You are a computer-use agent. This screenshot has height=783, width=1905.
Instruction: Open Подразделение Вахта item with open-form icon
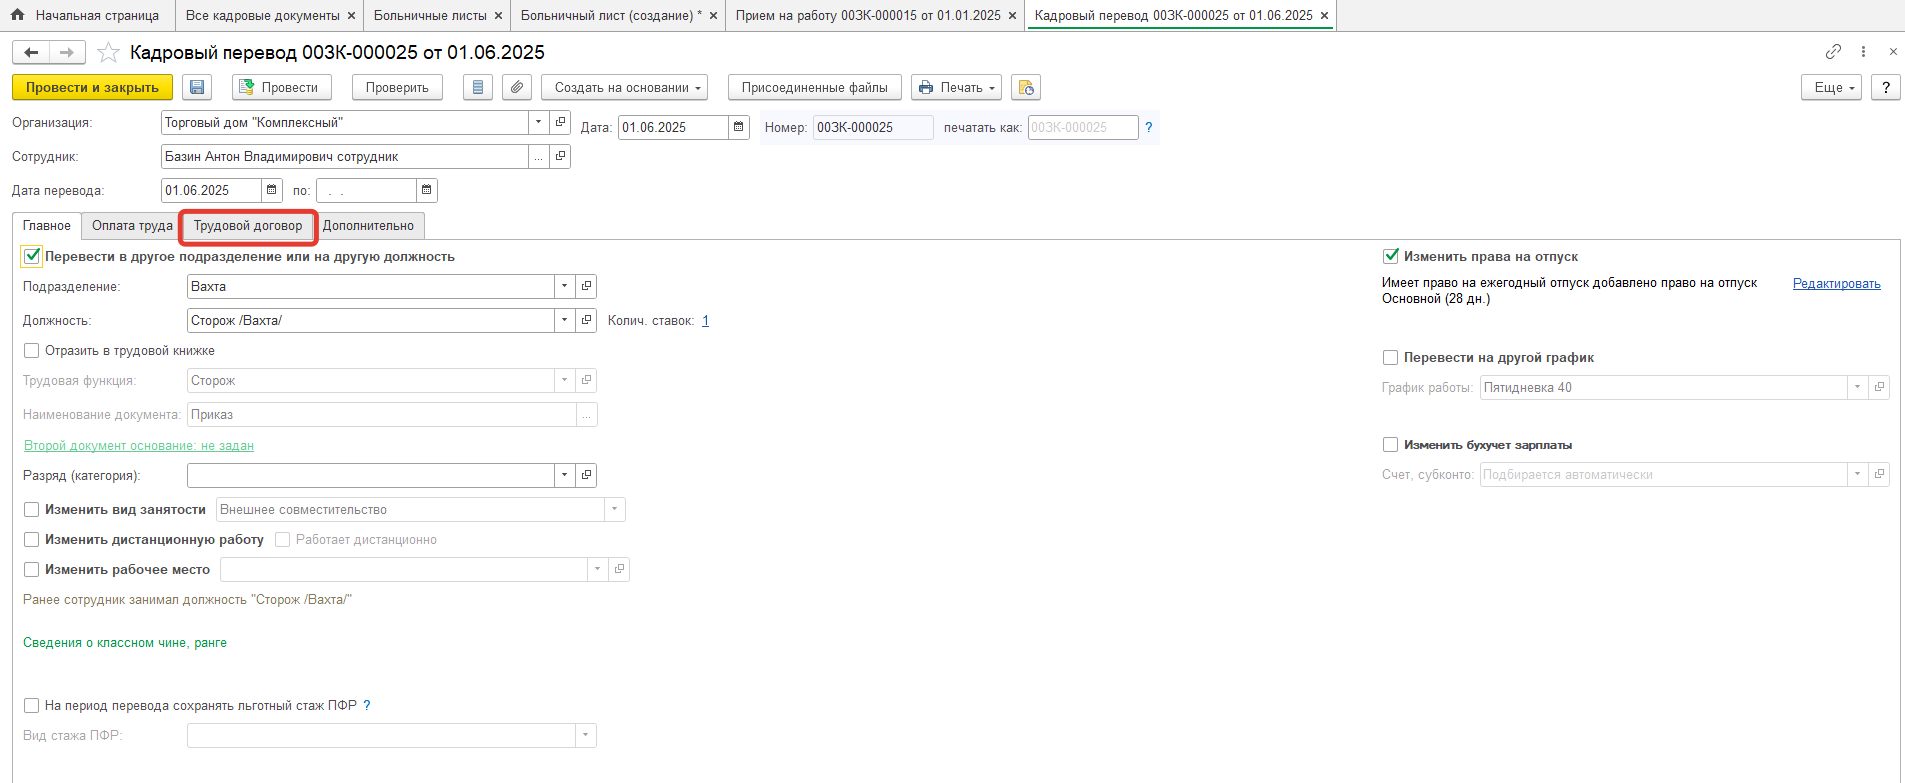587,287
